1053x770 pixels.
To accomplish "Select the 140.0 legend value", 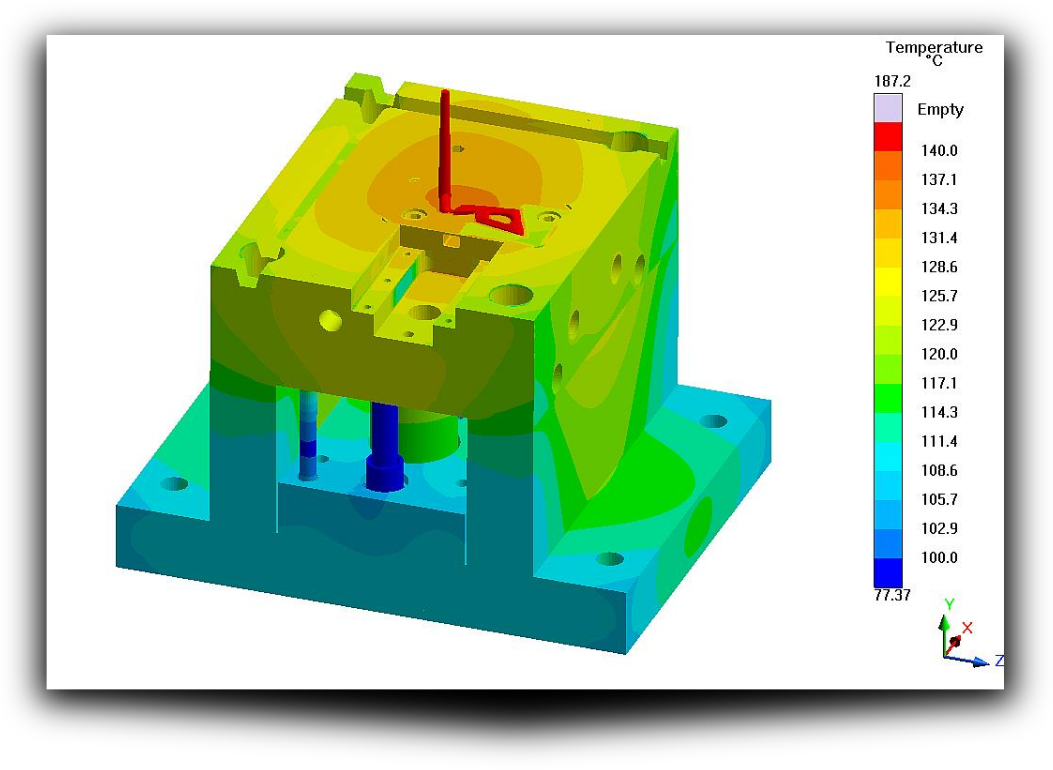I will point(939,151).
